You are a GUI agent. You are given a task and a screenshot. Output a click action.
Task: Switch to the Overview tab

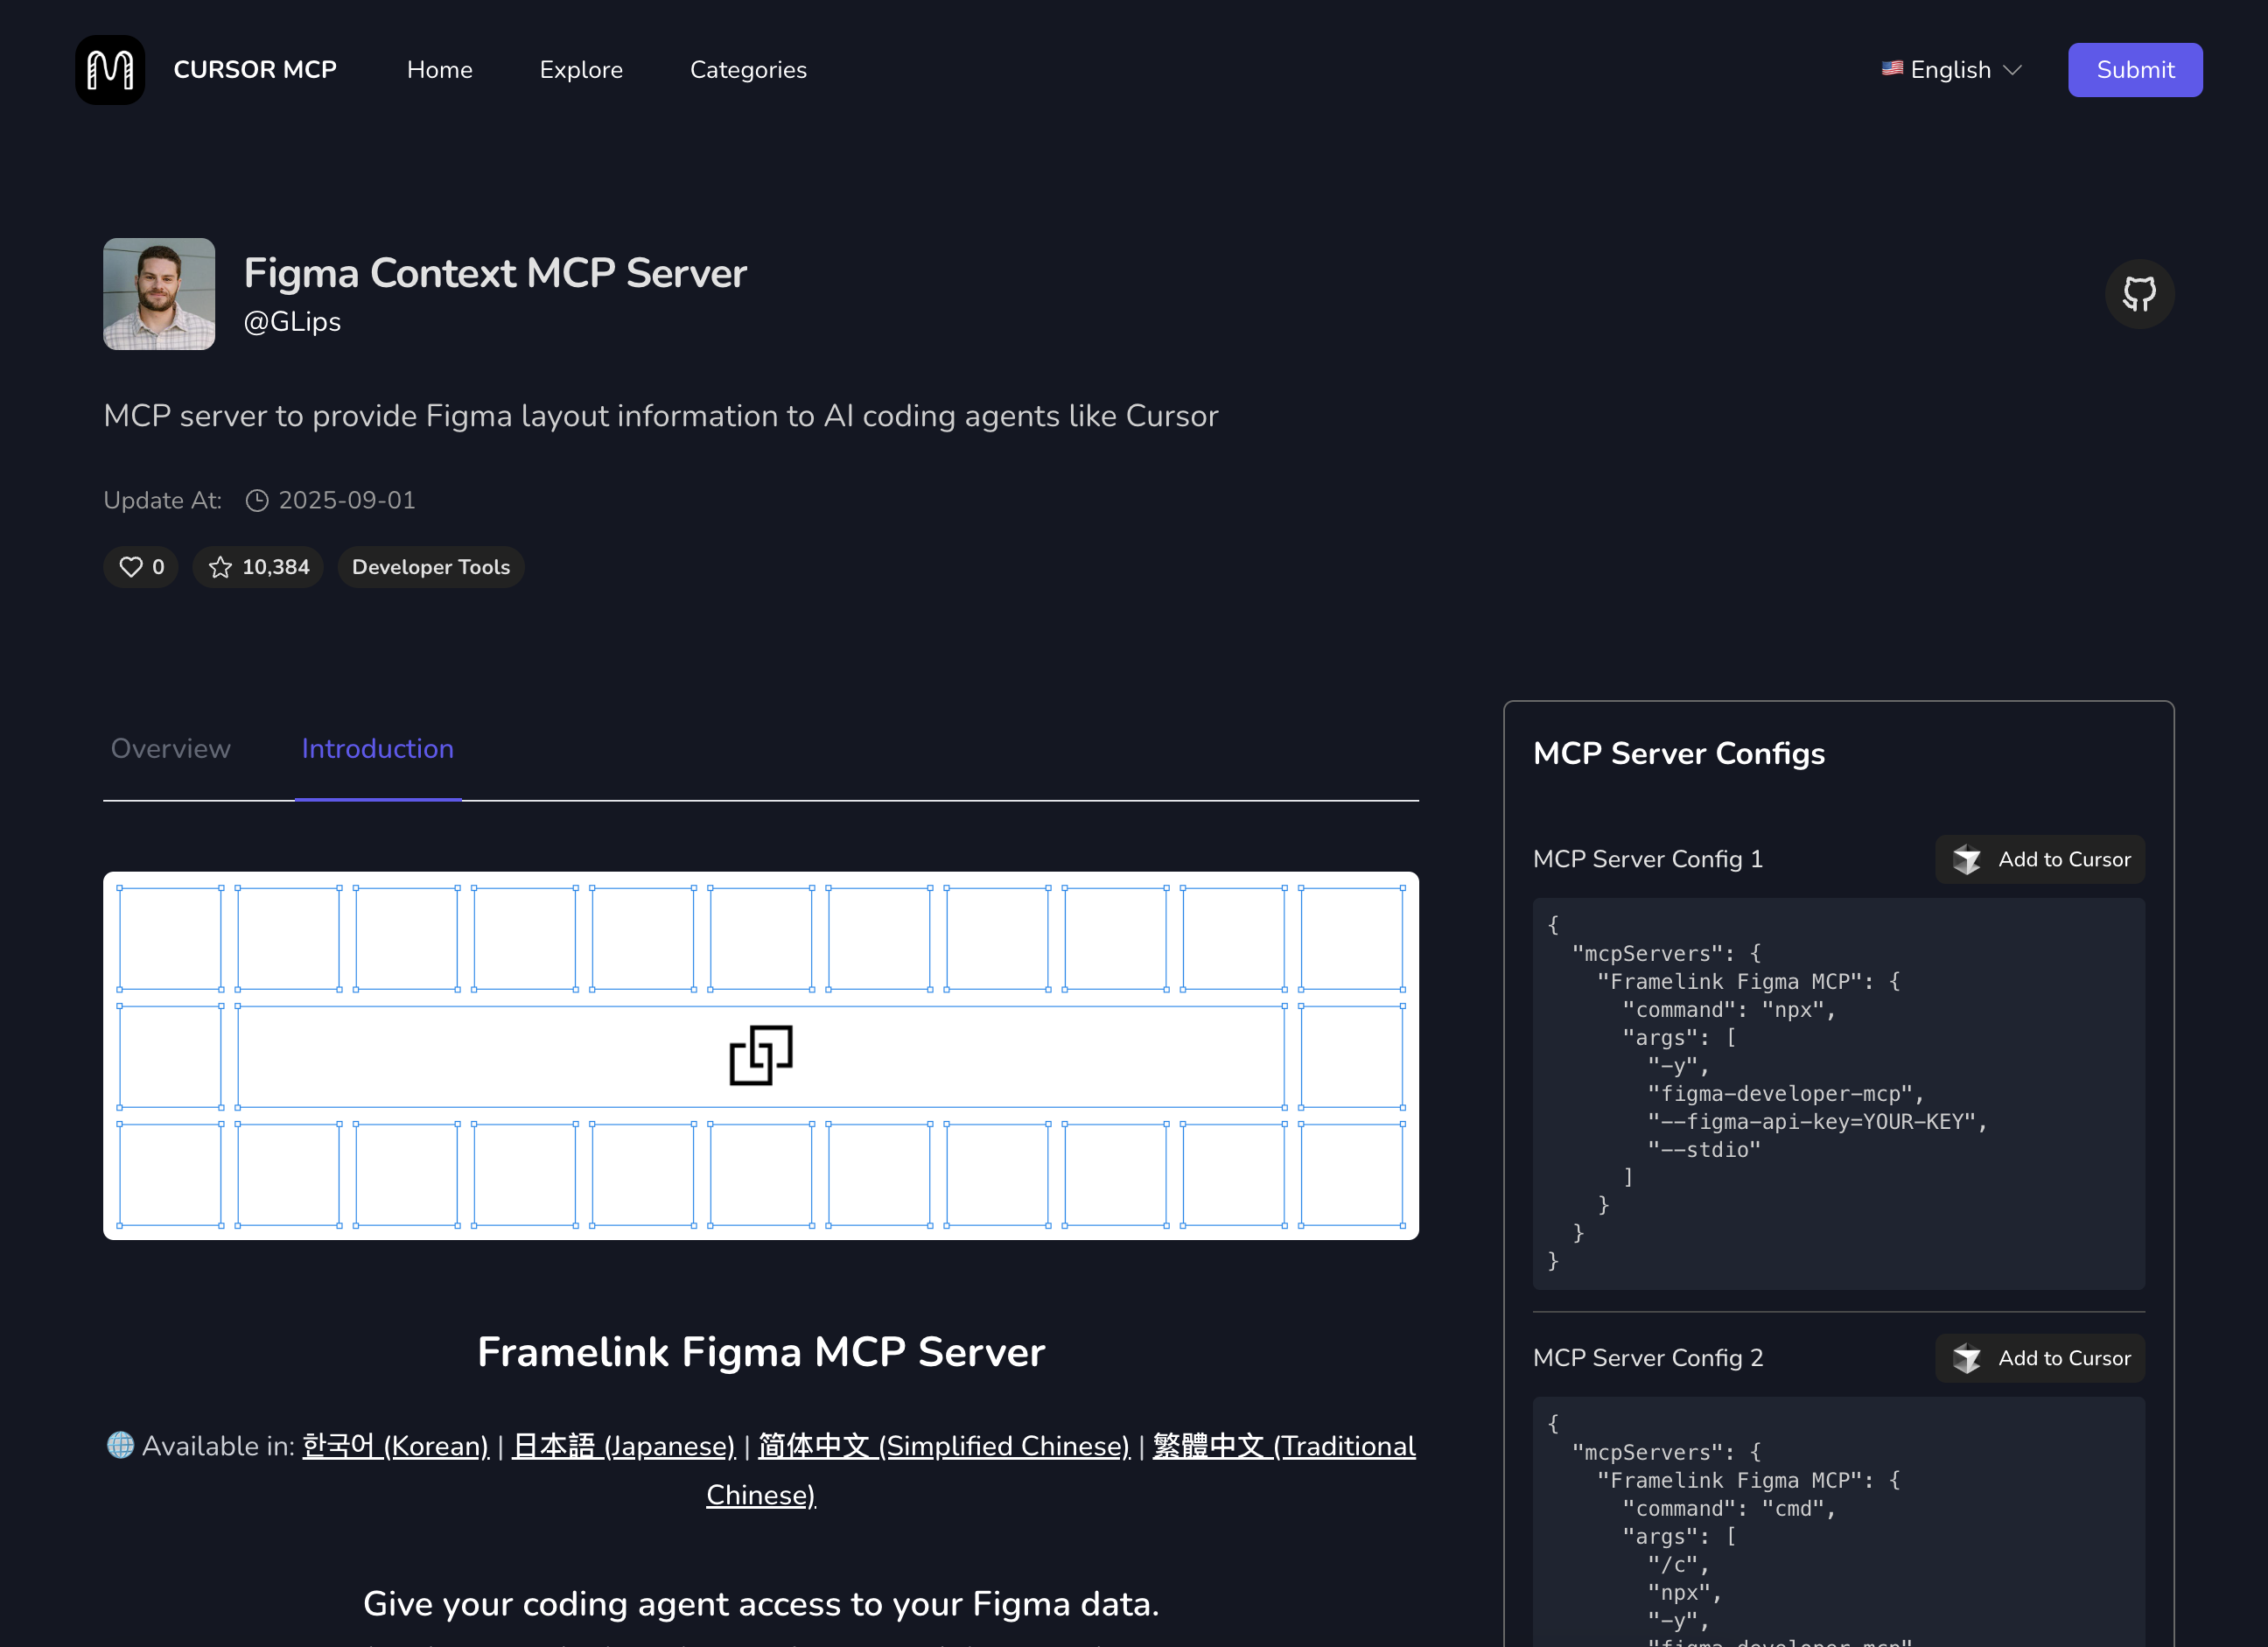tap(171, 749)
